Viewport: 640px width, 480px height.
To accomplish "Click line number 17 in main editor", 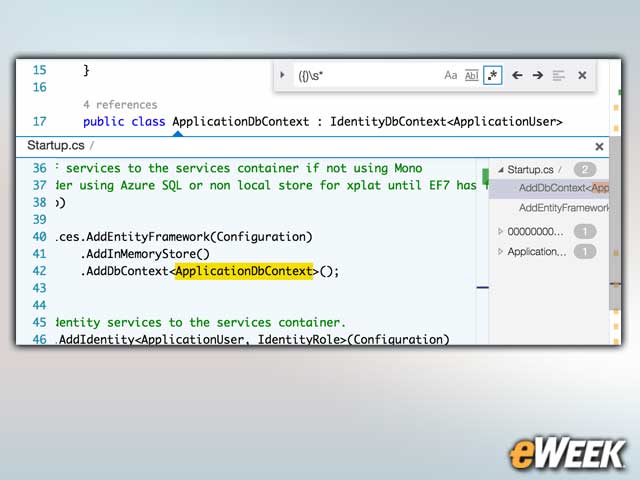I will [40, 122].
